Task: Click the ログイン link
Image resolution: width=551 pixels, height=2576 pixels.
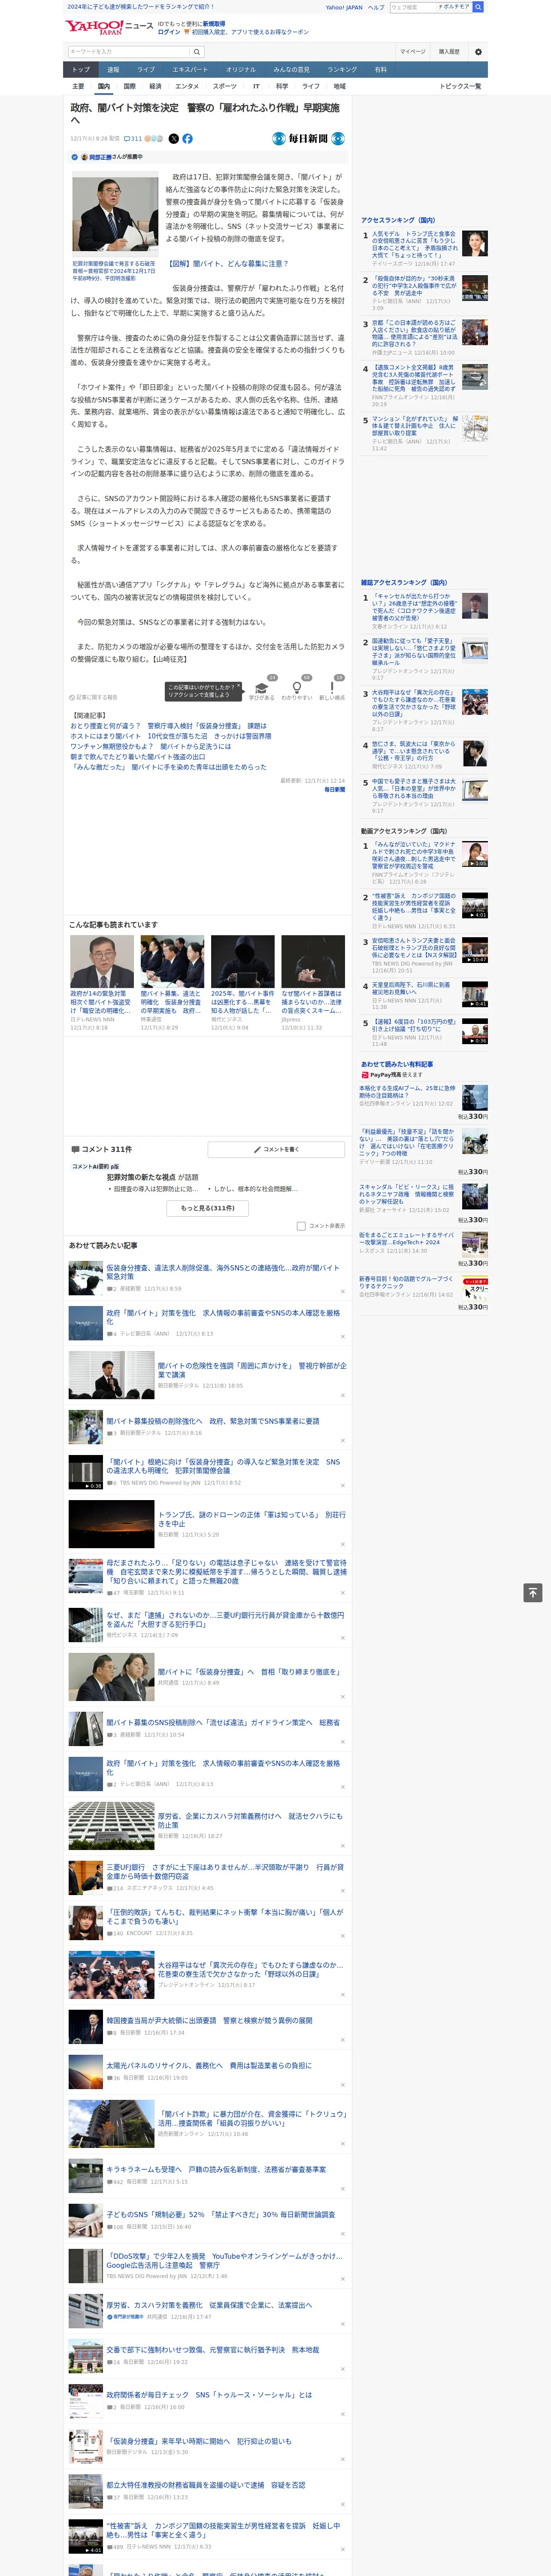Action: (169, 32)
